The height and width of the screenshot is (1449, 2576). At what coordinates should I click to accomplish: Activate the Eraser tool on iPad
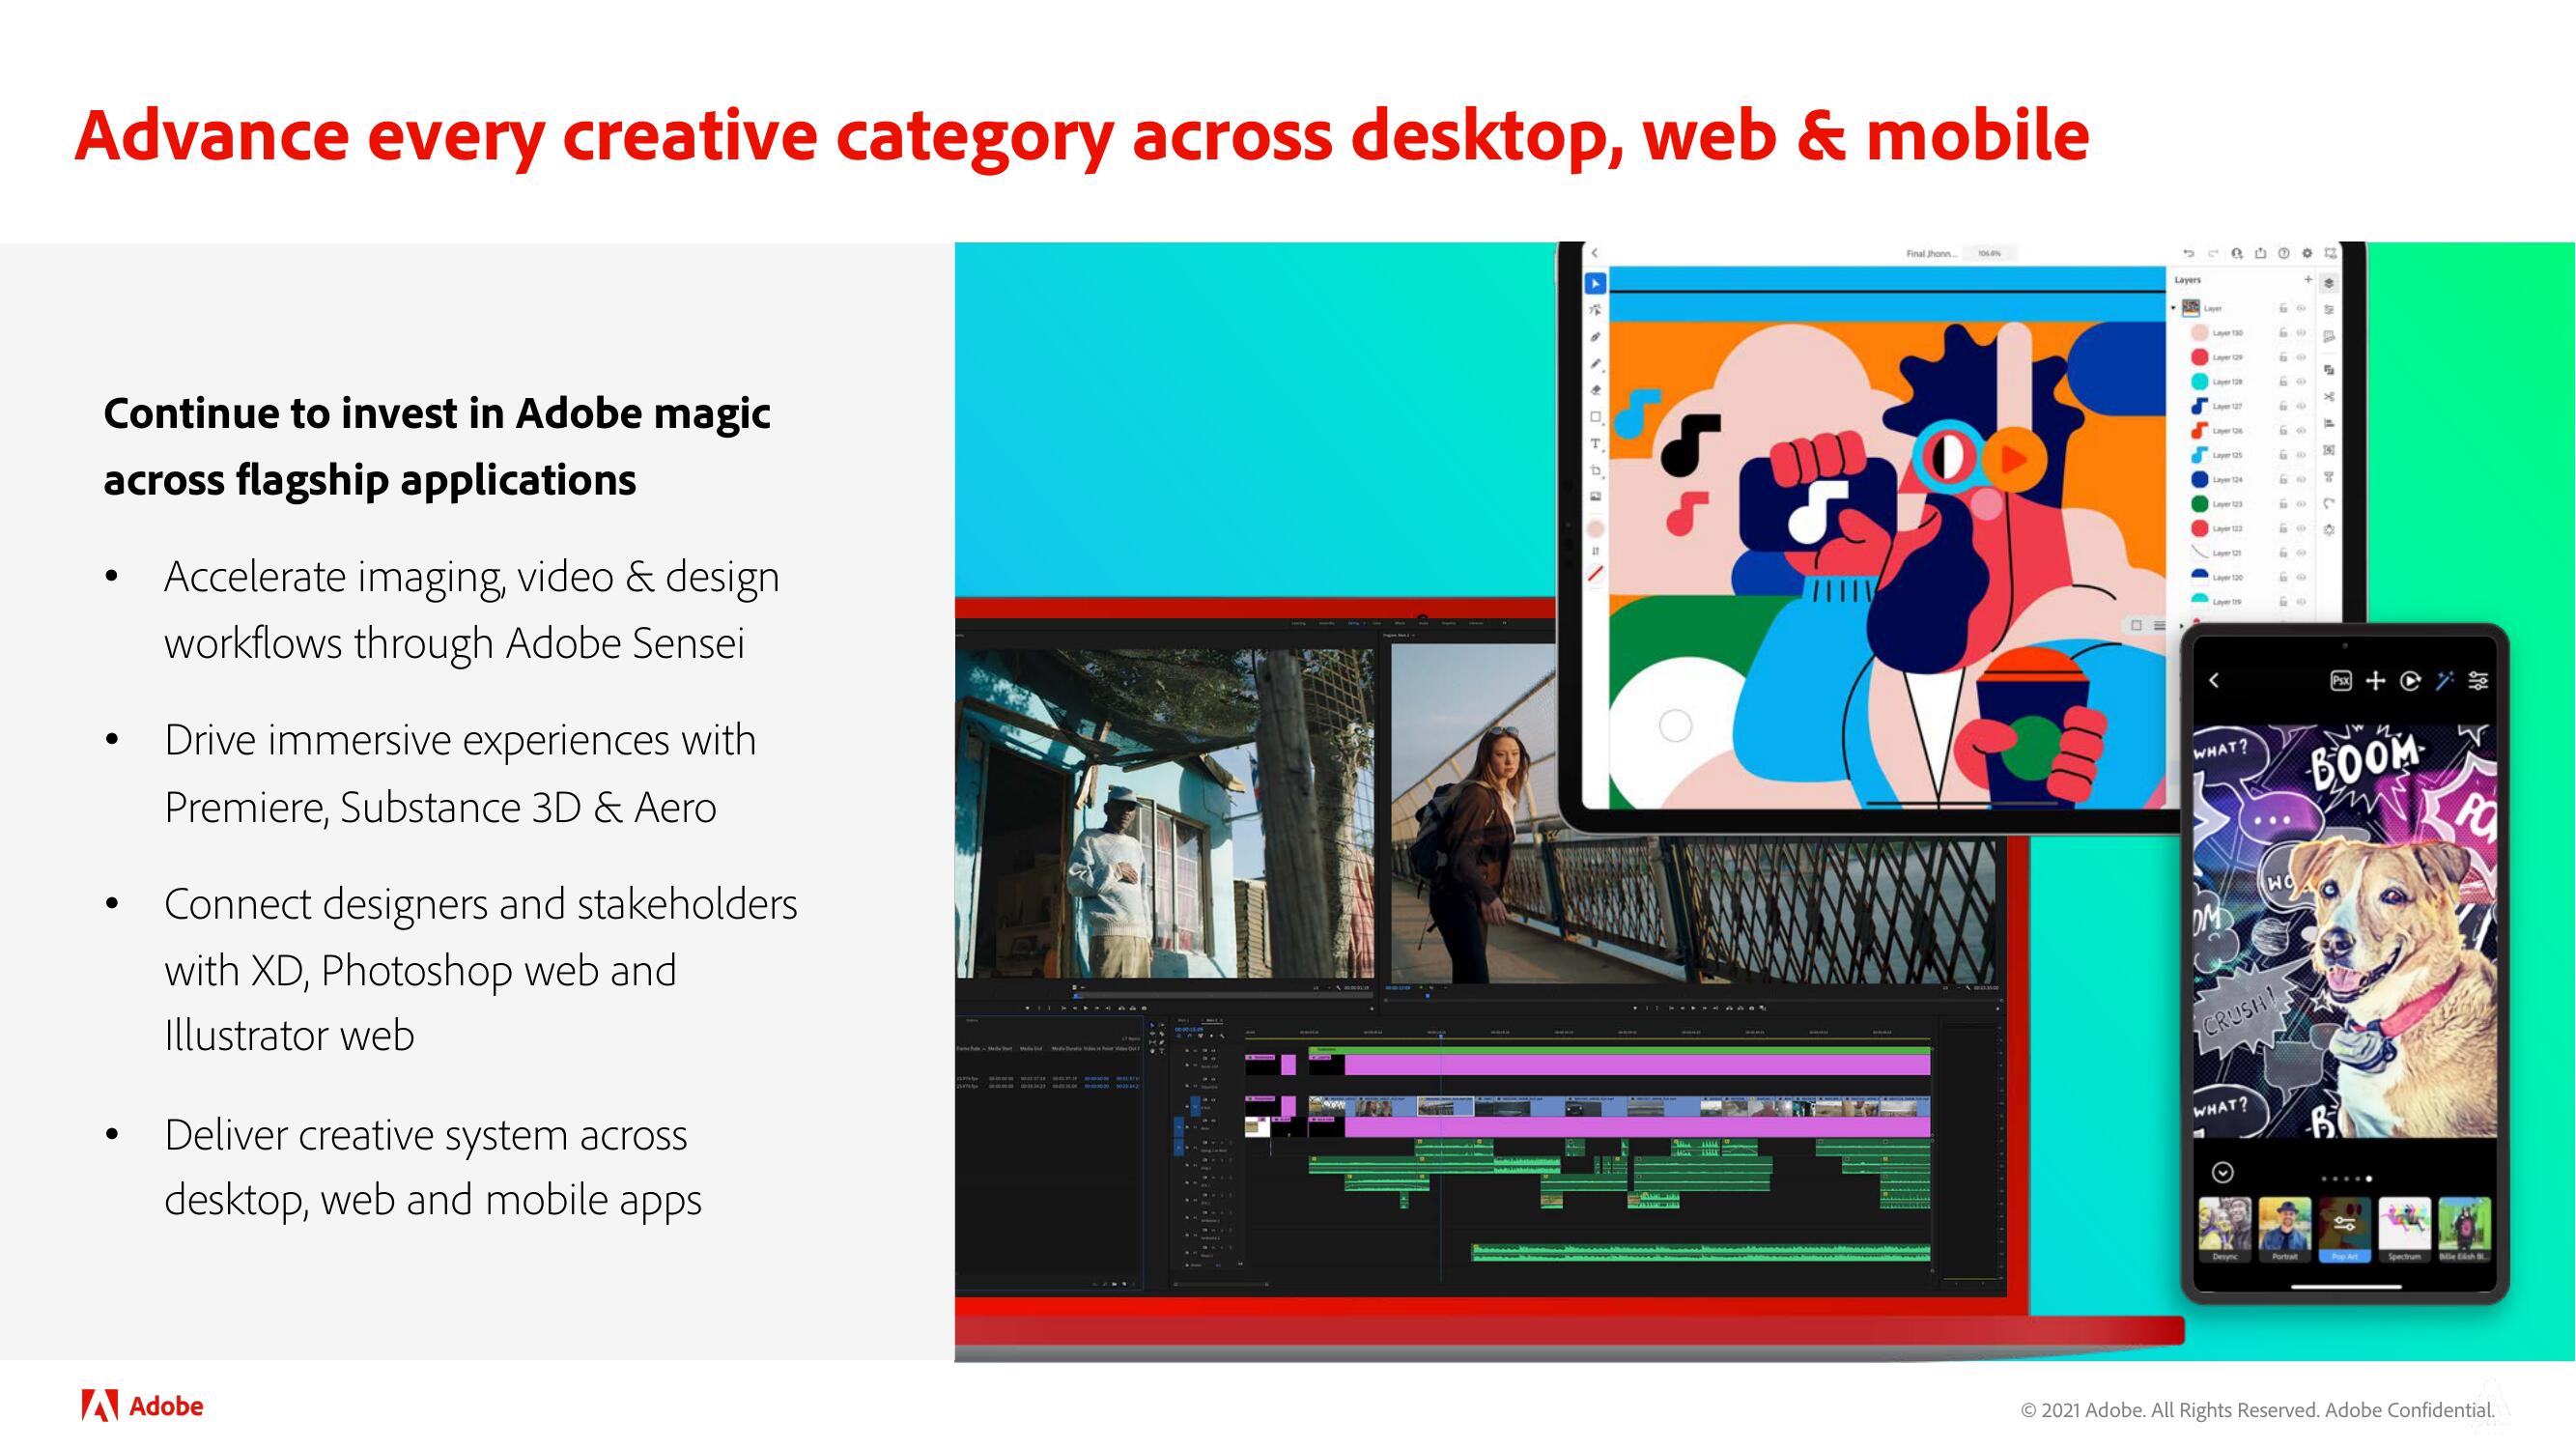pyautogui.click(x=1596, y=390)
